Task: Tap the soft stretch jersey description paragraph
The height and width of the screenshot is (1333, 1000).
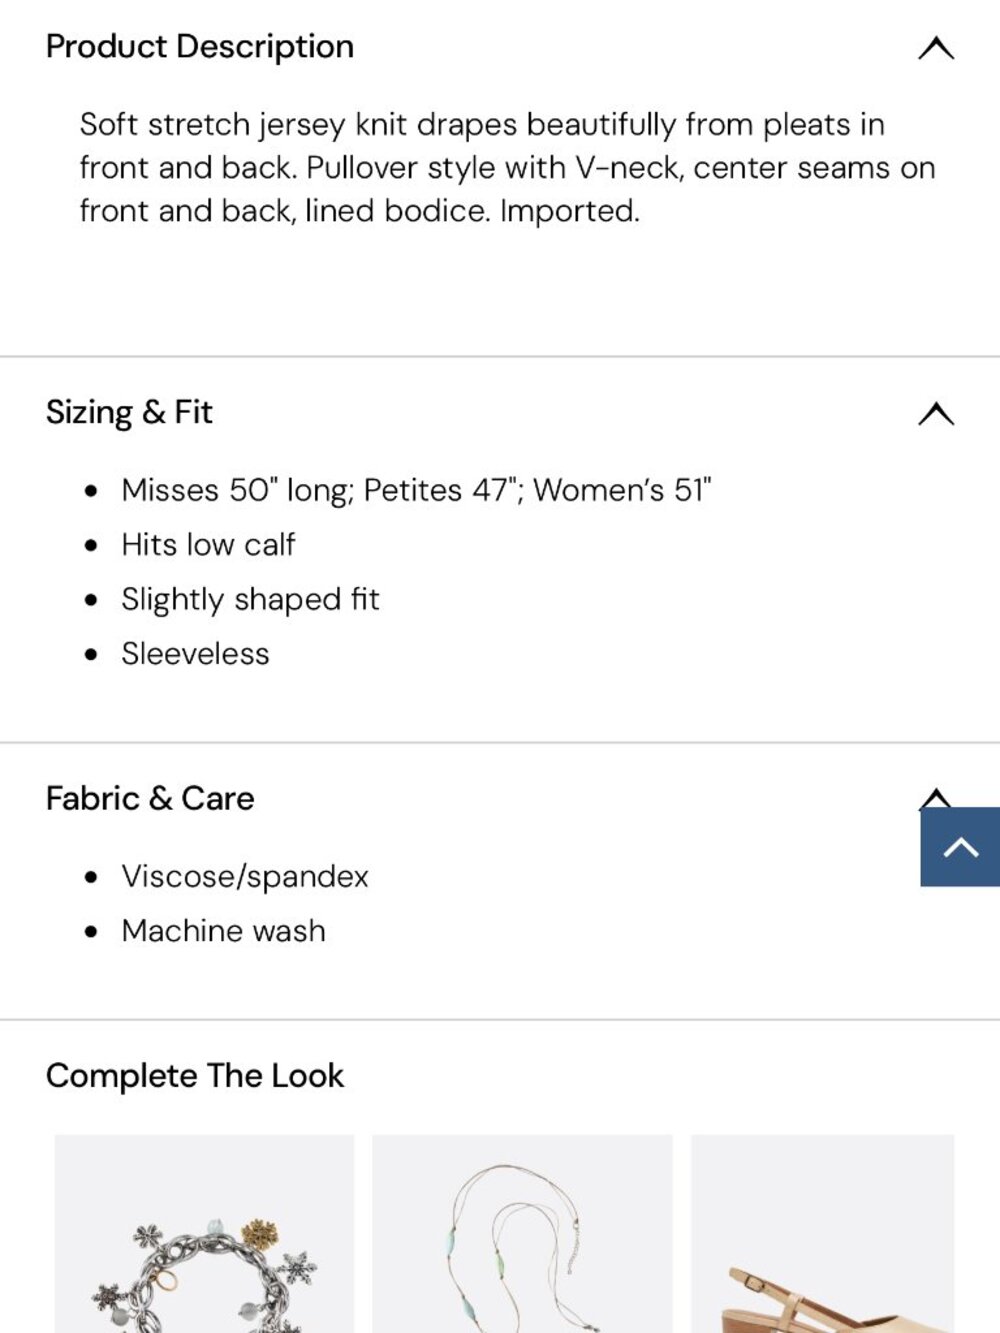Action: (507, 168)
